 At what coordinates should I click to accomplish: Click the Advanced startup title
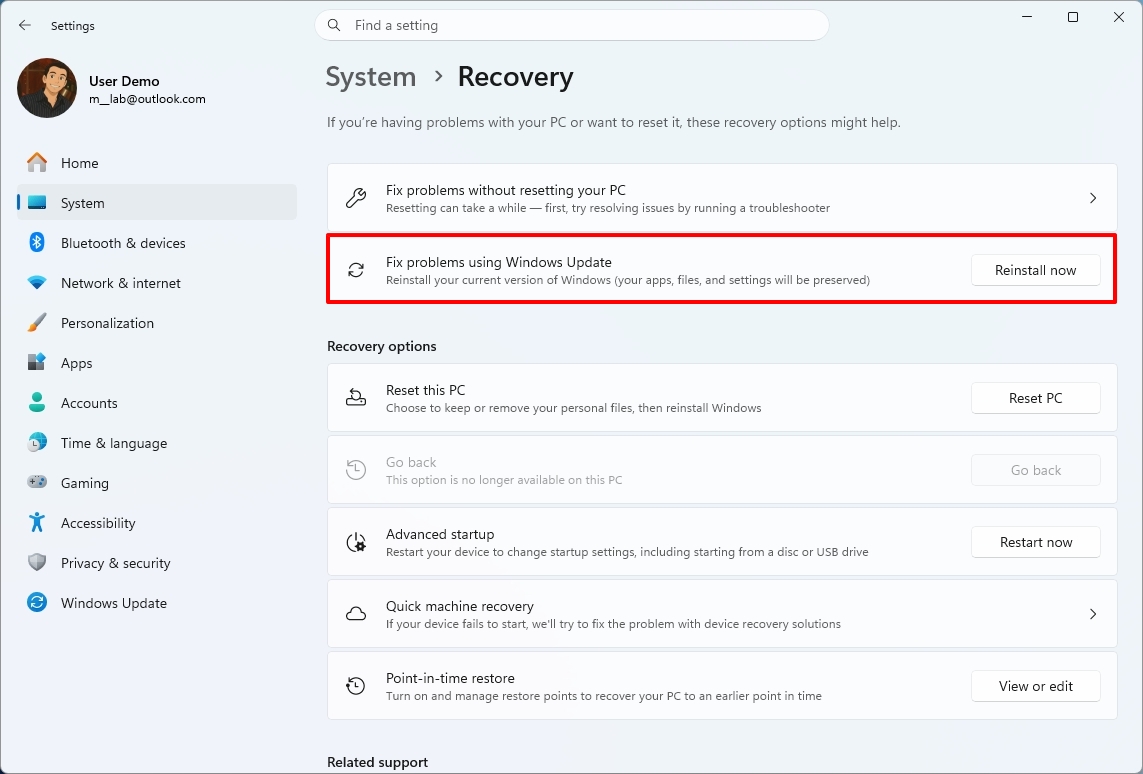[x=440, y=534]
